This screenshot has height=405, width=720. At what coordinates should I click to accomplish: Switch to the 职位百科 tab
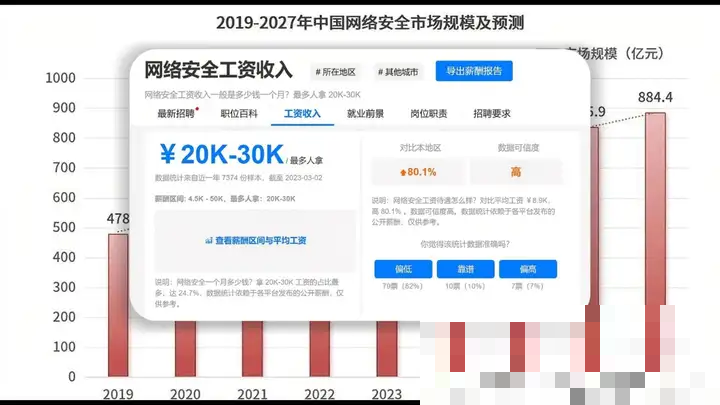point(239,113)
